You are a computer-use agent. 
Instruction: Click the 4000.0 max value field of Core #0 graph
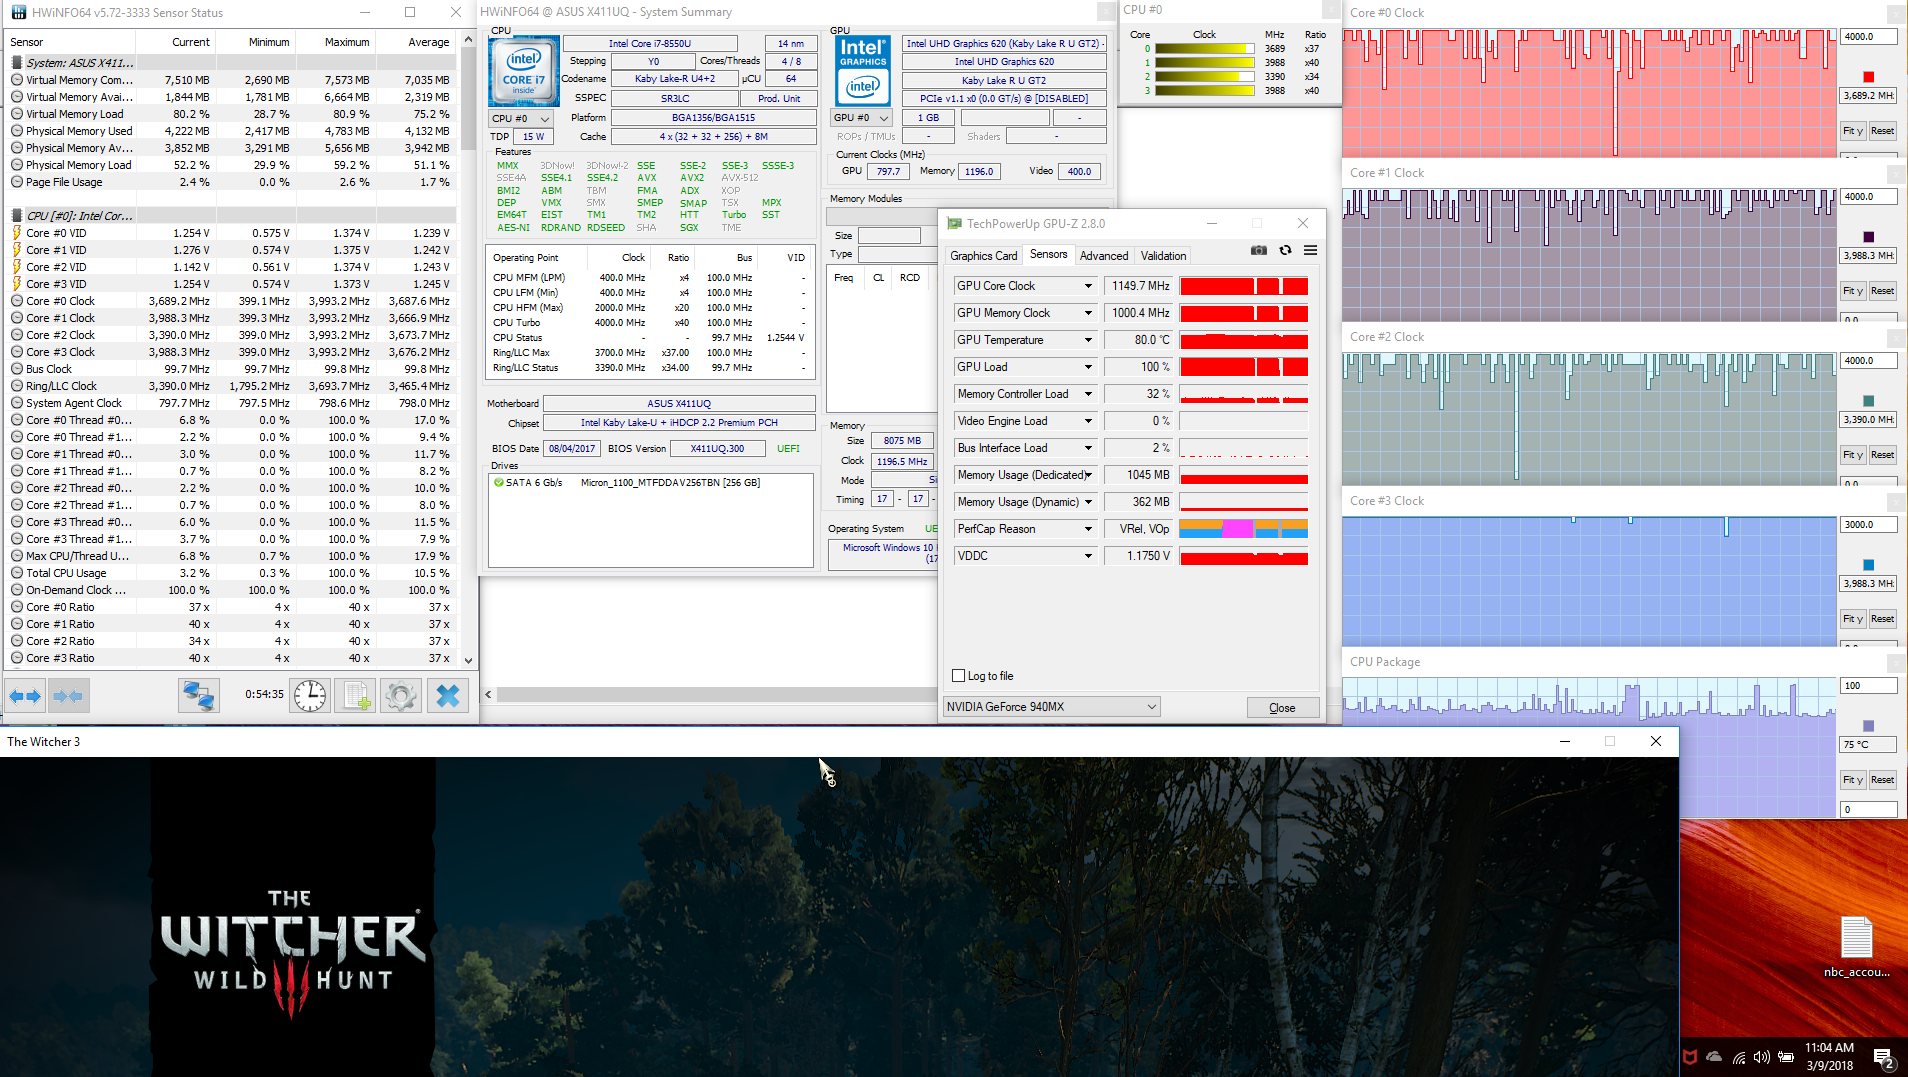[x=1868, y=37]
